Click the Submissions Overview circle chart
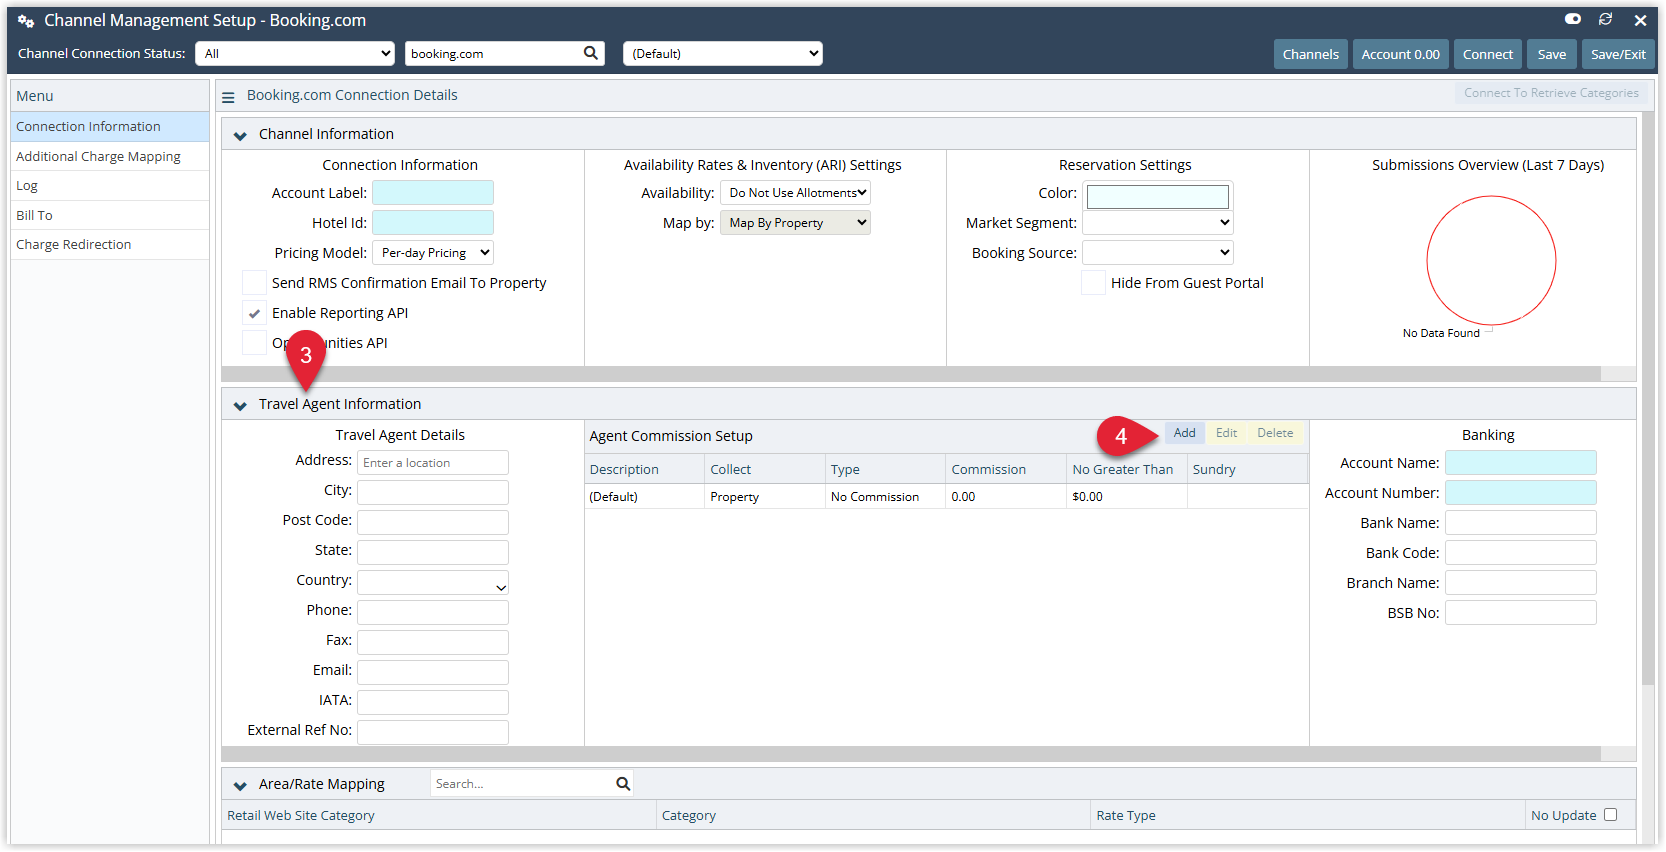This screenshot has height=852, width=1666. [x=1491, y=261]
